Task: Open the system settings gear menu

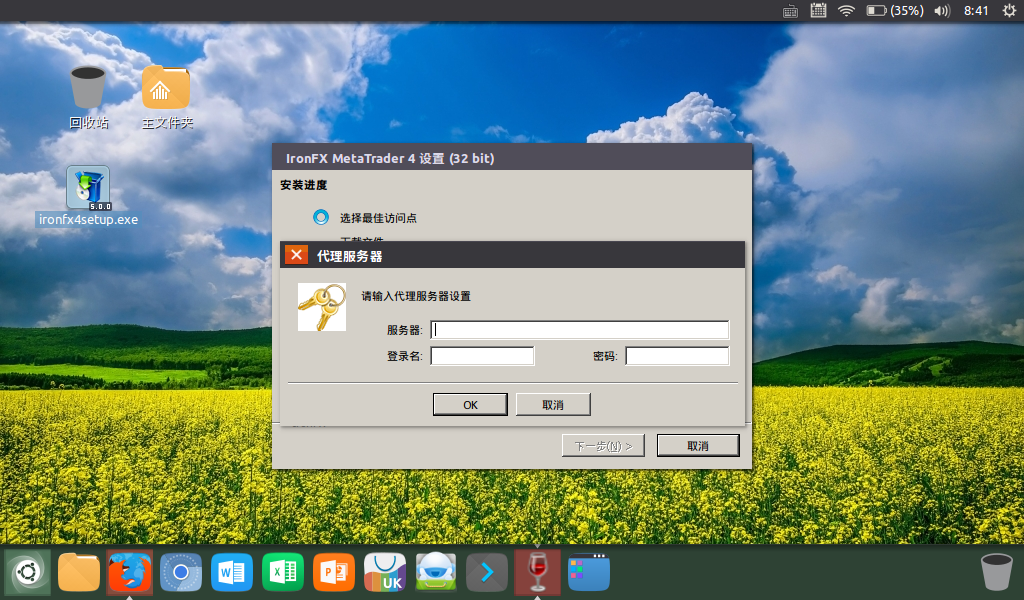Action: (1009, 10)
